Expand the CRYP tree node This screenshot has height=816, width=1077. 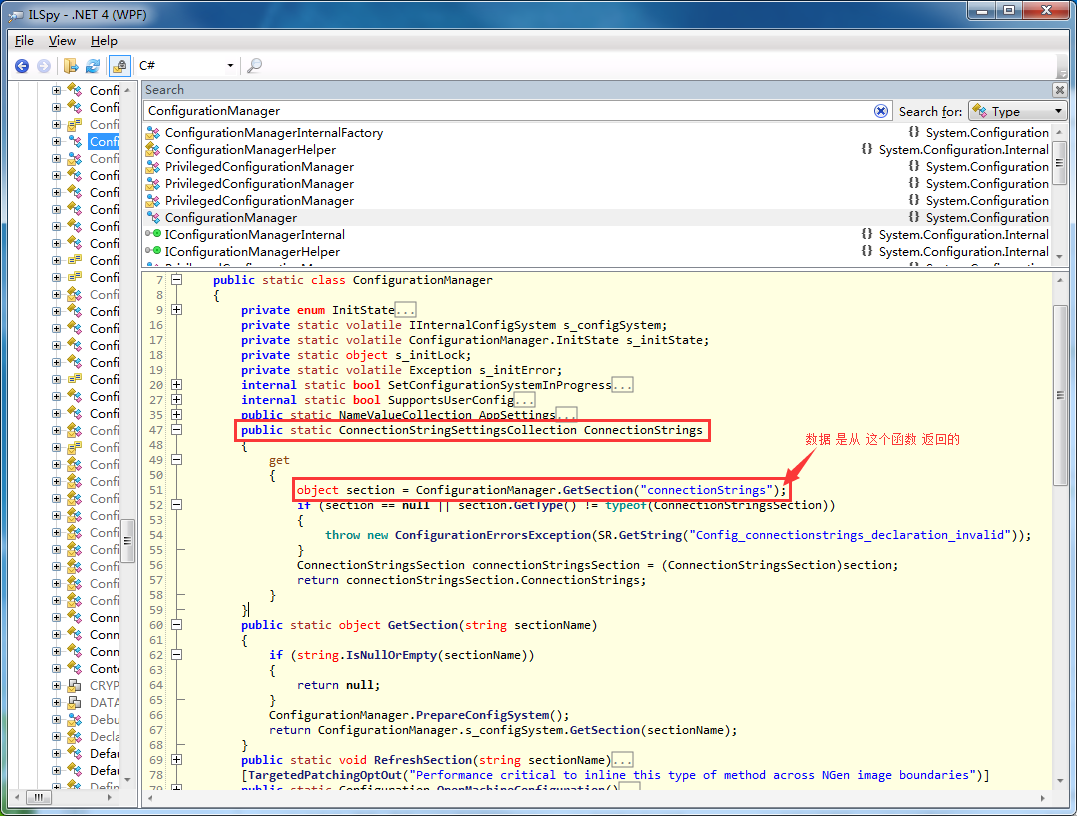[x=56, y=685]
